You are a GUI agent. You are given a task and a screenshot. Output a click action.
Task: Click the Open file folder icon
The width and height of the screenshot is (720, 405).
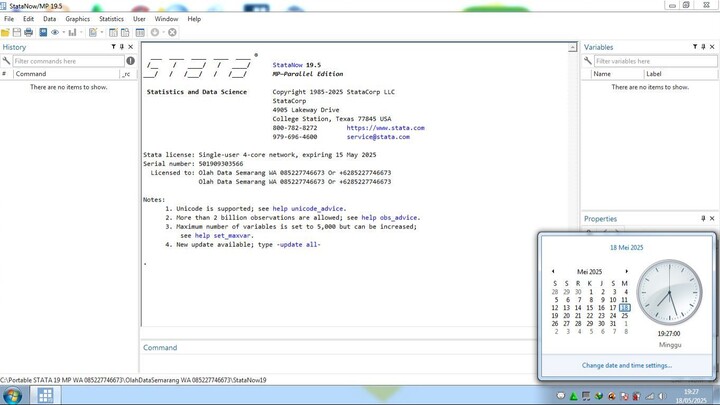coord(5,32)
